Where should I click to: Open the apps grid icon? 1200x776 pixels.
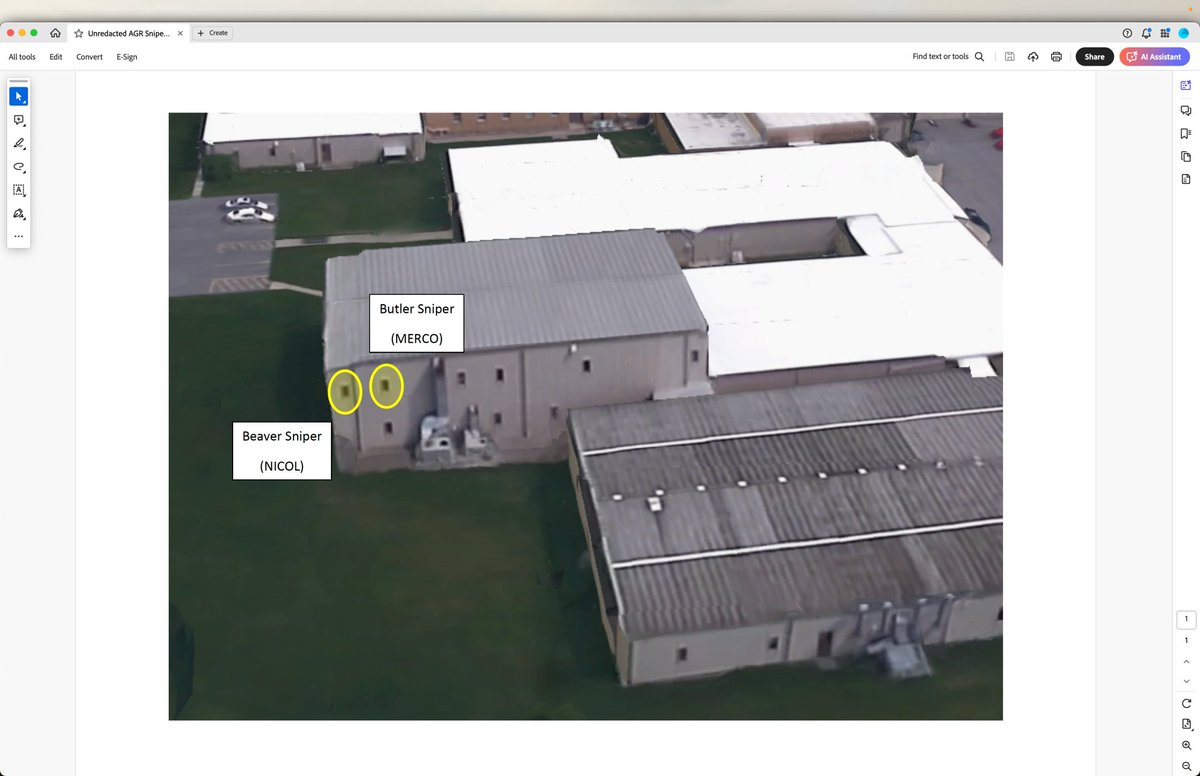coord(1165,33)
